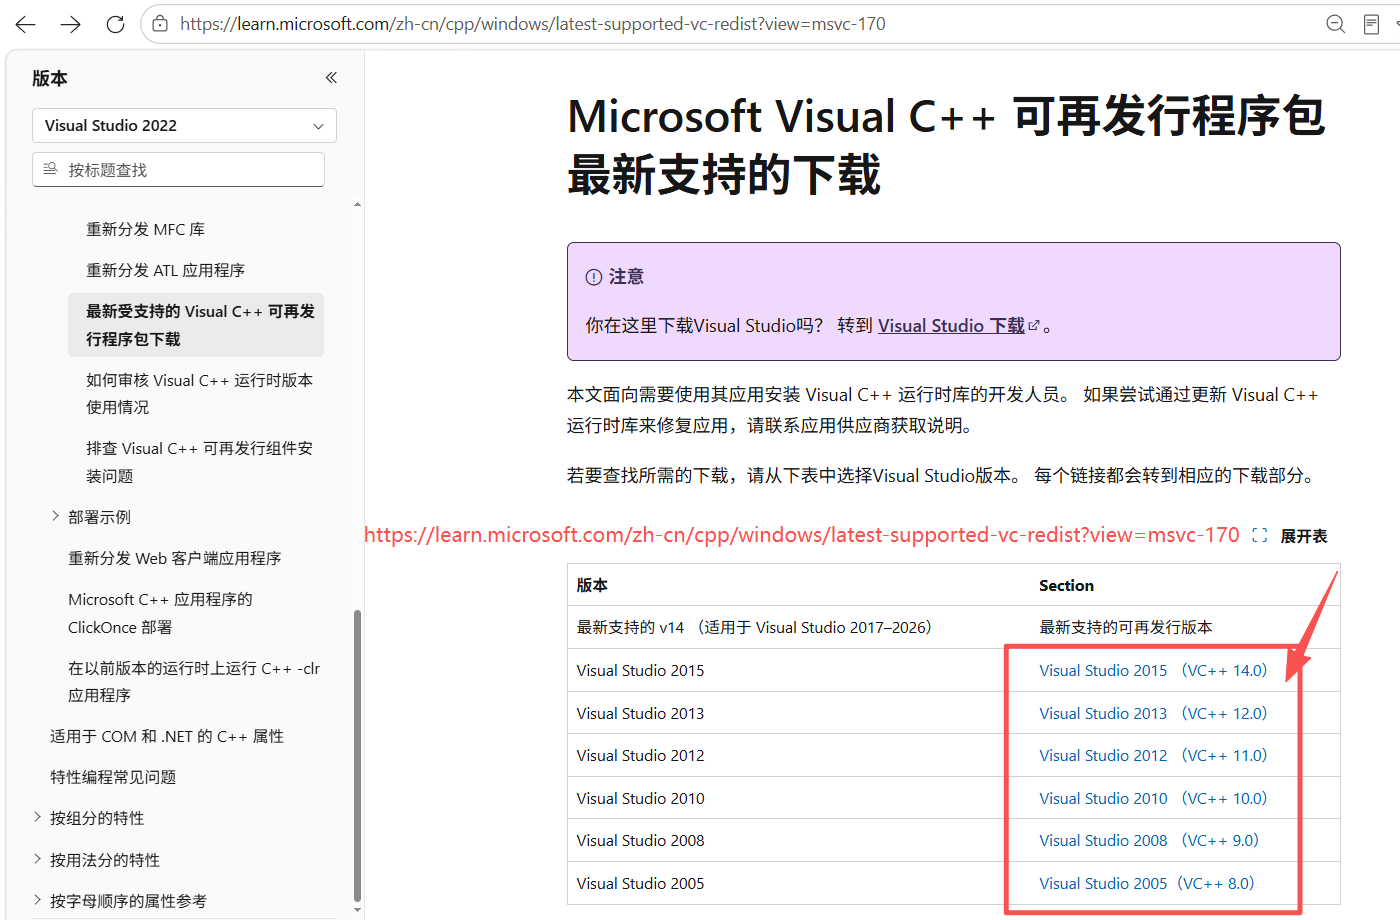Click the 展开表 button
The height and width of the screenshot is (920, 1400).
1304,536
